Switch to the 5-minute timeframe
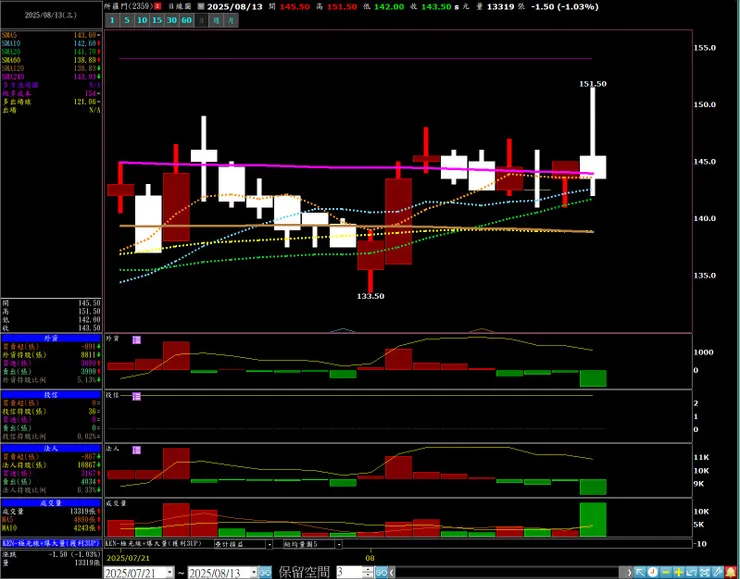The height and width of the screenshot is (579, 740). coord(127,20)
